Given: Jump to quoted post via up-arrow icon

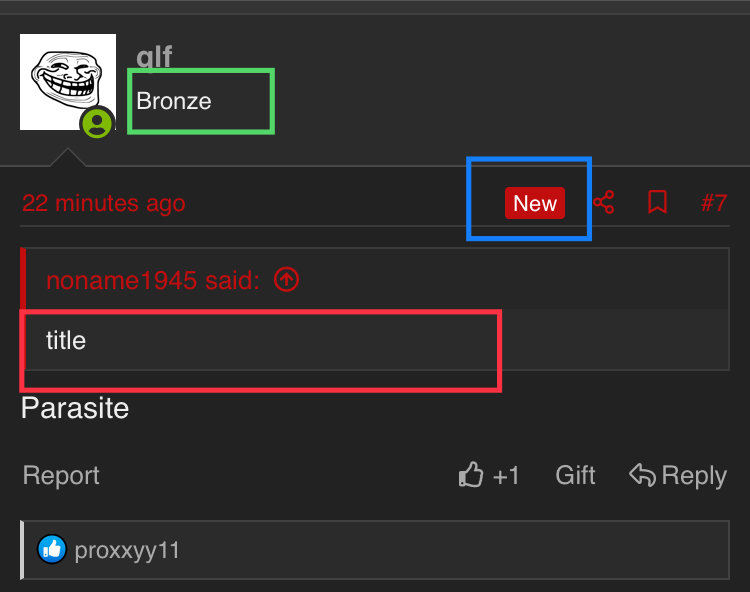Looking at the screenshot, I should tap(287, 279).
